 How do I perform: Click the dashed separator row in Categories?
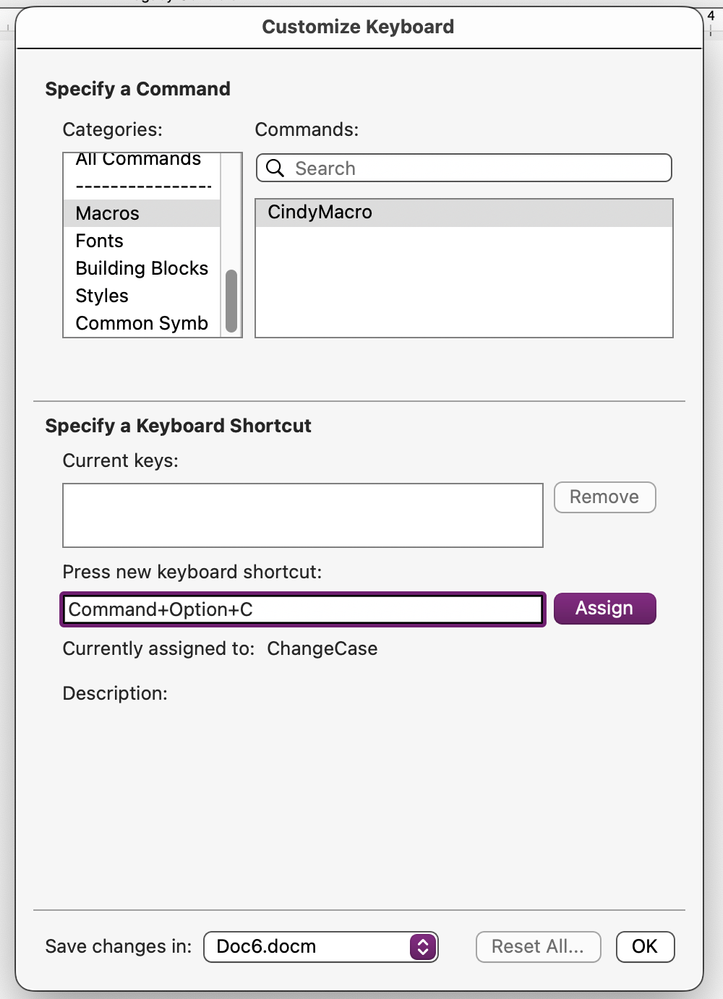(x=143, y=186)
